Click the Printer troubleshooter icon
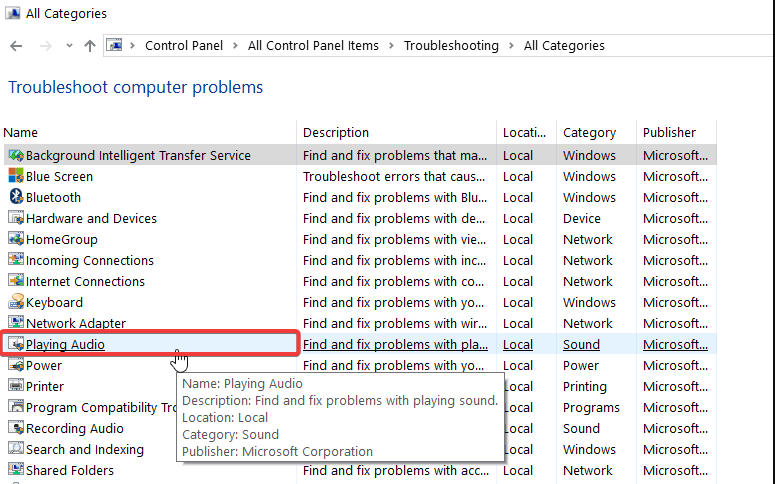This screenshot has width=775, height=484. [x=15, y=386]
